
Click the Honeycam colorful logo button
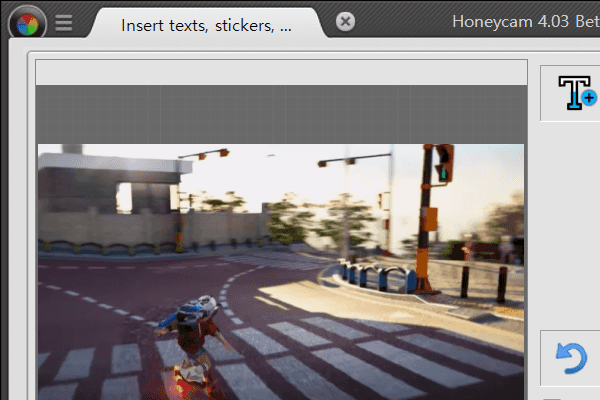click(x=28, y=24)
